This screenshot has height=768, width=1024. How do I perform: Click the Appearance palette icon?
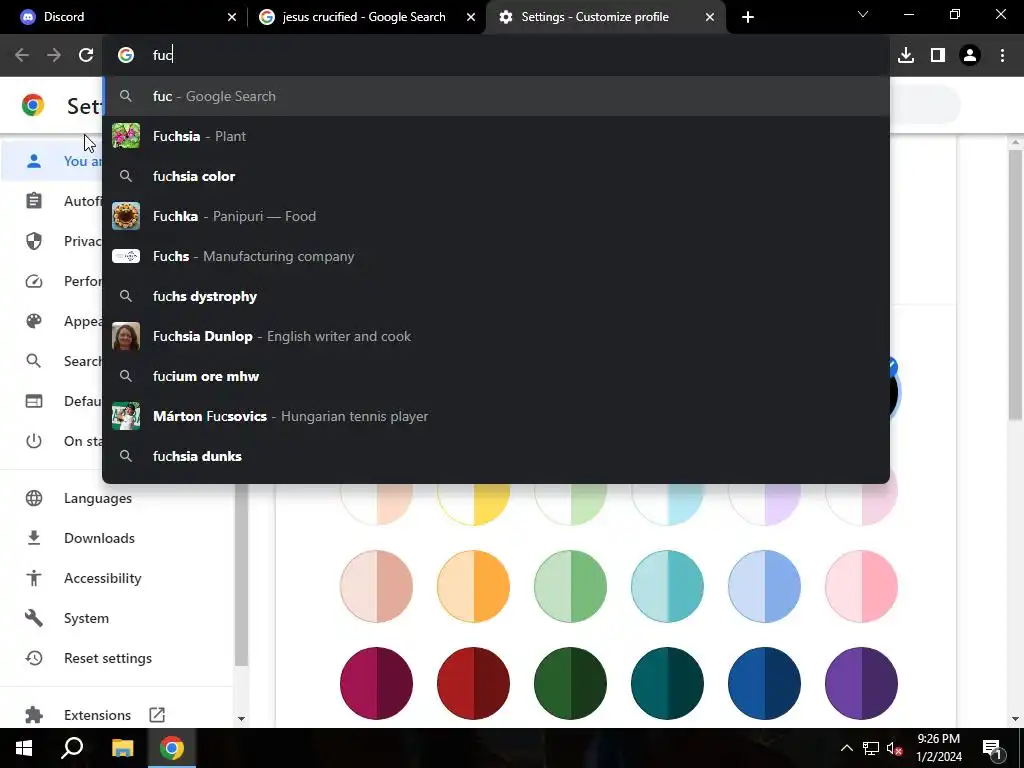pyautogui.click(x=34, y=321)
